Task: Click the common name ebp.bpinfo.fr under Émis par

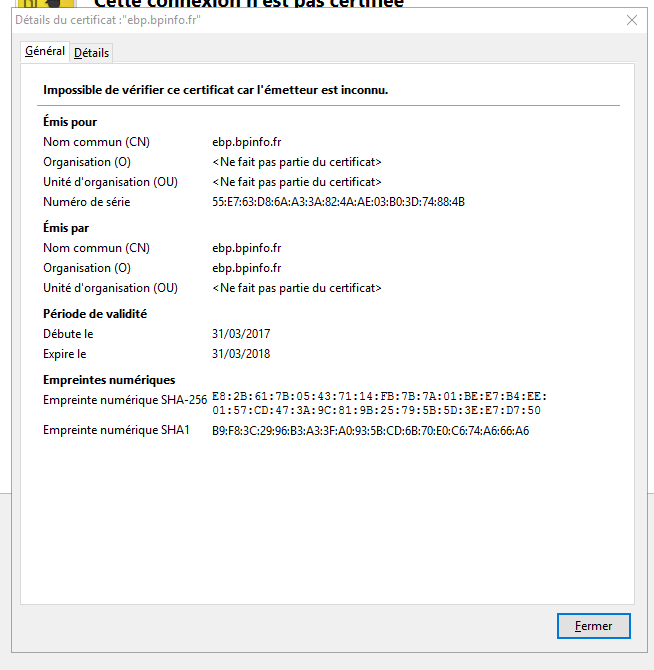Action: pyautogui.click(x=246, y=248)
